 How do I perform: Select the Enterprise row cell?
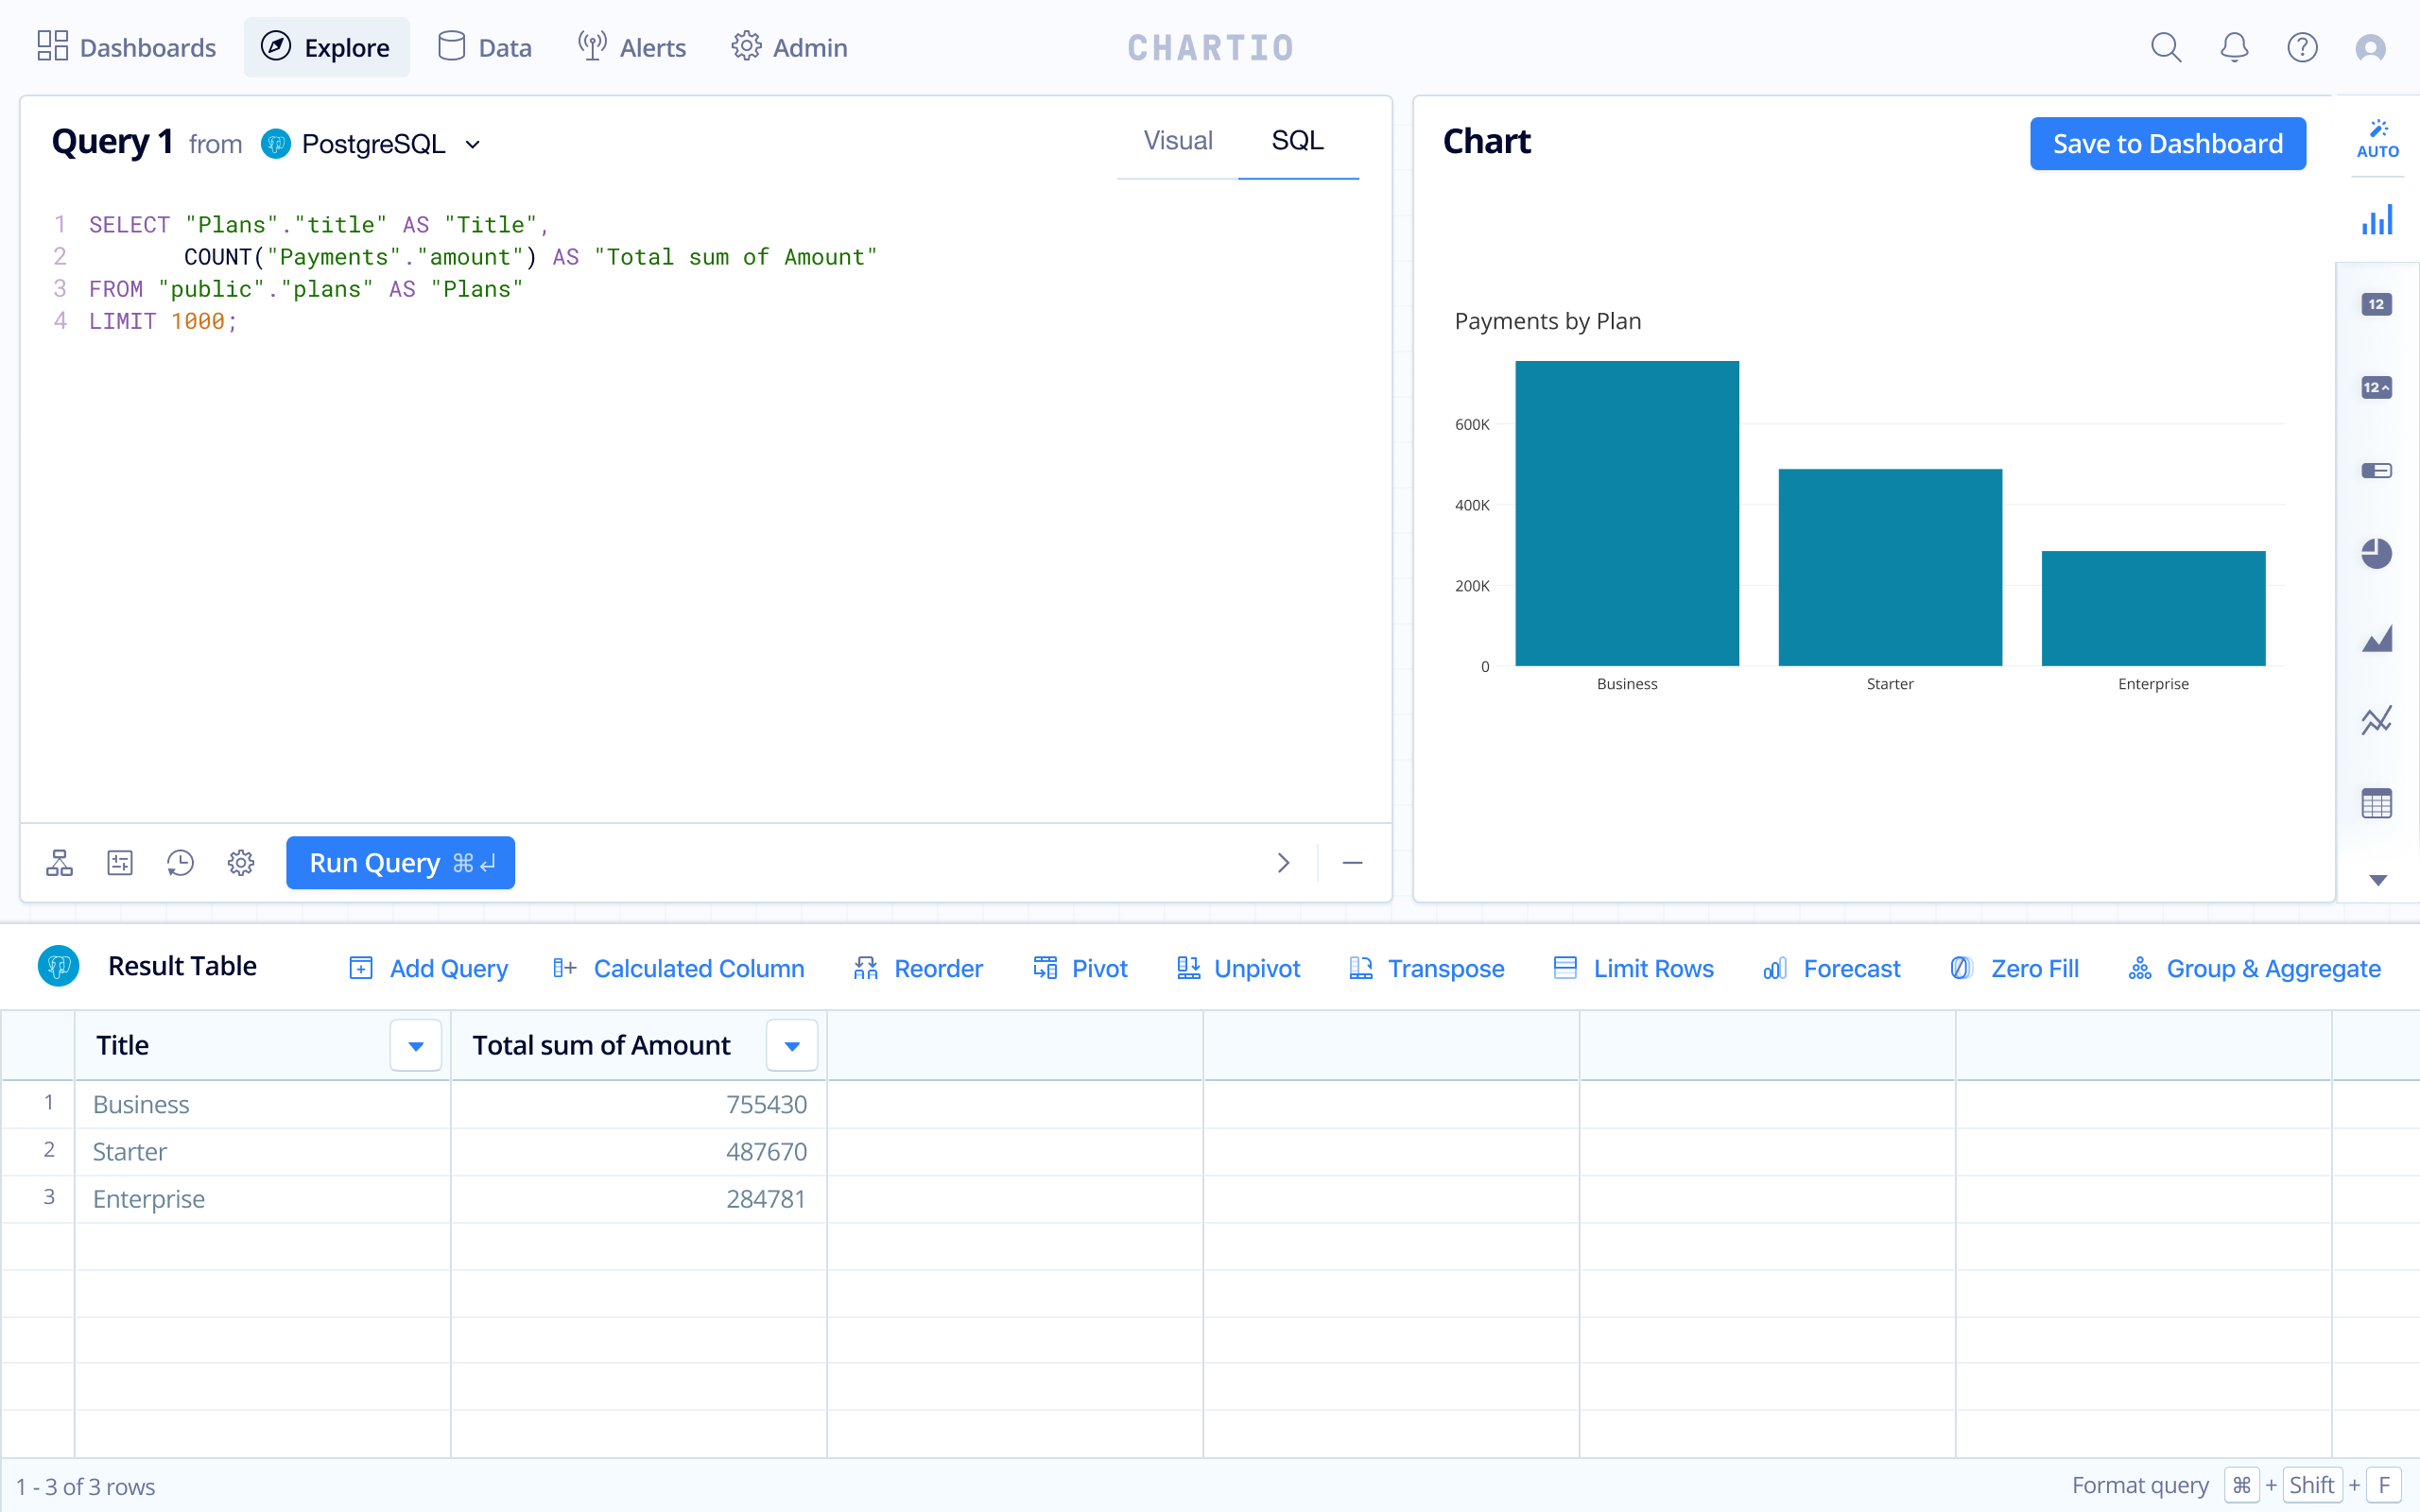(x=263, y=1198)
